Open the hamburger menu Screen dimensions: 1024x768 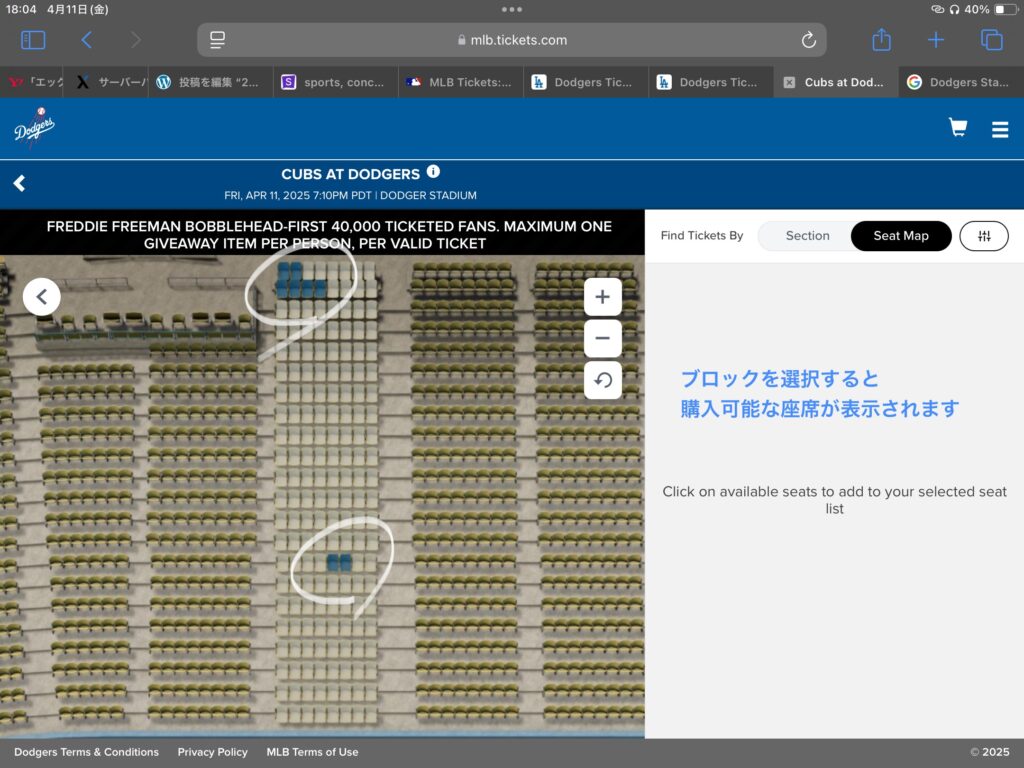[1000, 129]
